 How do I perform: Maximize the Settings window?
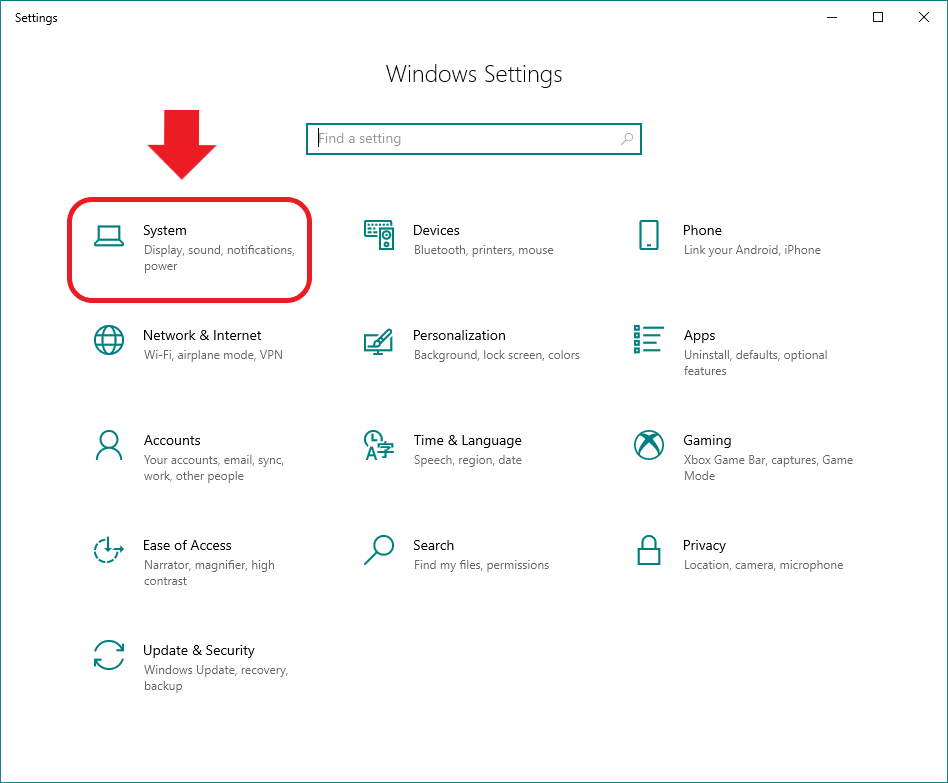[x=878, y=18]
